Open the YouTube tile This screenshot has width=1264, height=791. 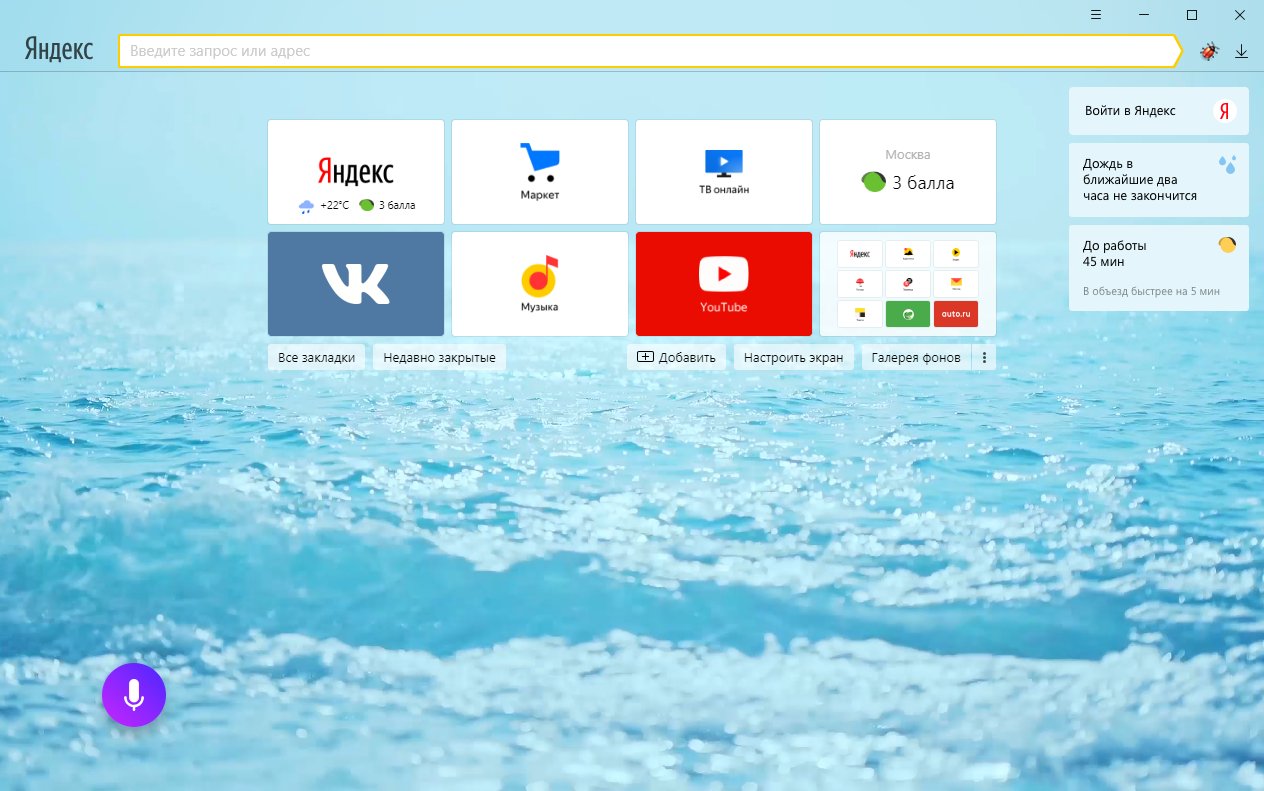point(724,284)
